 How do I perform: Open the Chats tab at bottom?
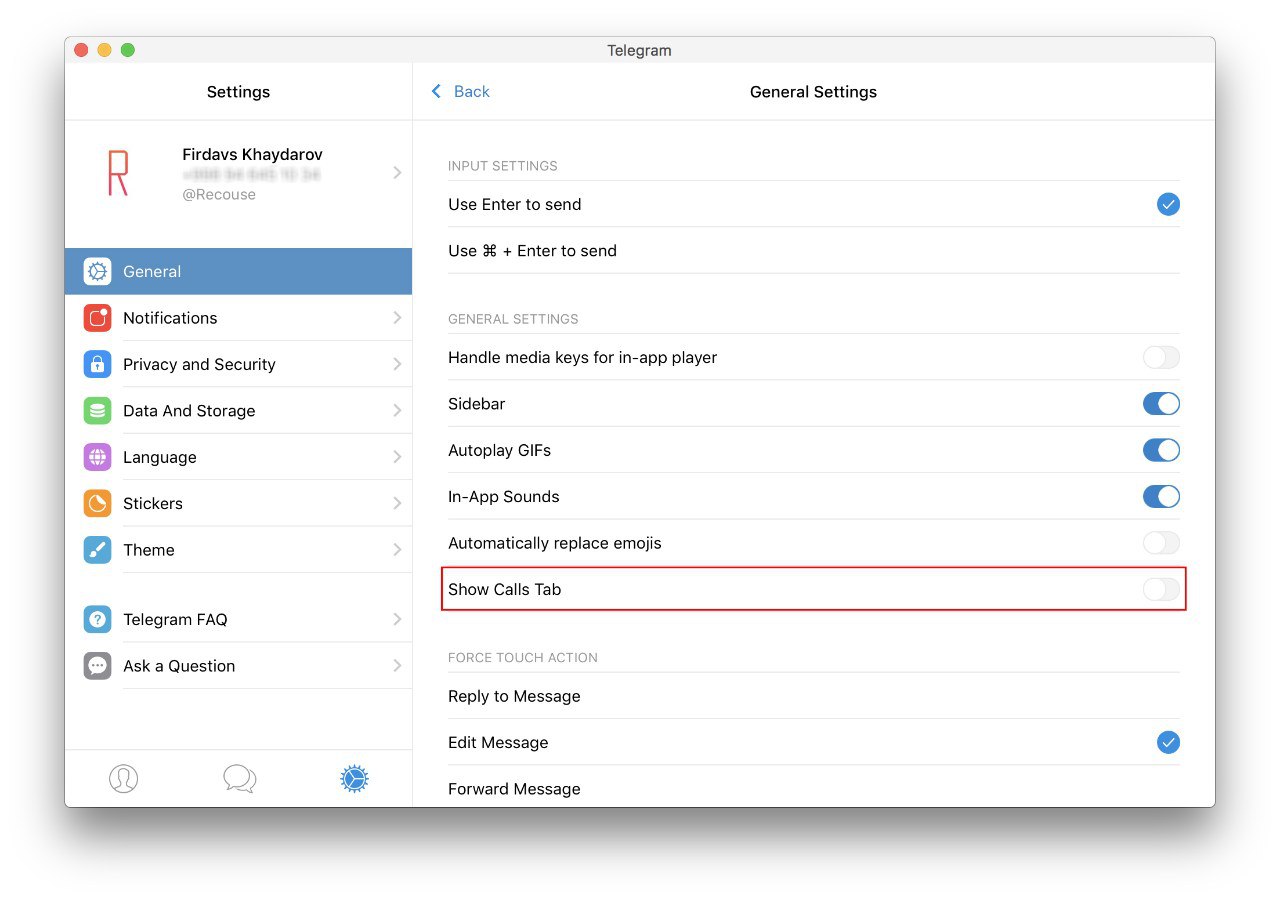click(x=240, y=778)
